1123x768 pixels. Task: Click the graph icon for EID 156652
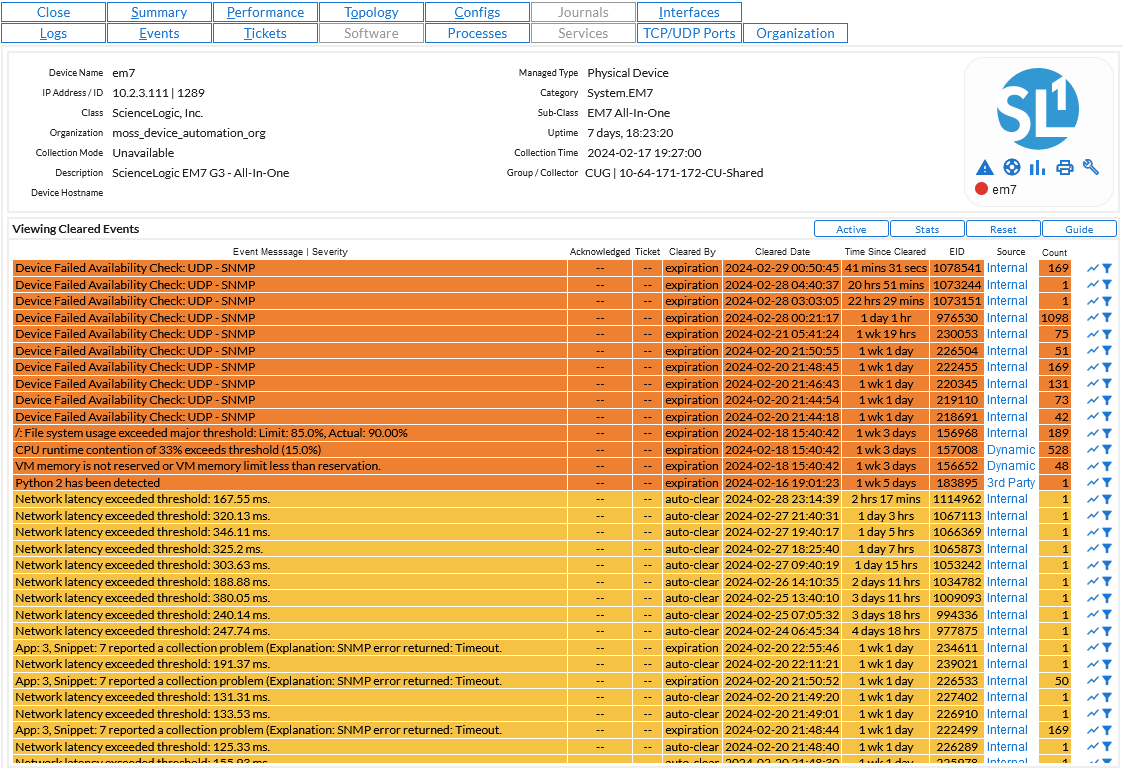[1093, 466]
